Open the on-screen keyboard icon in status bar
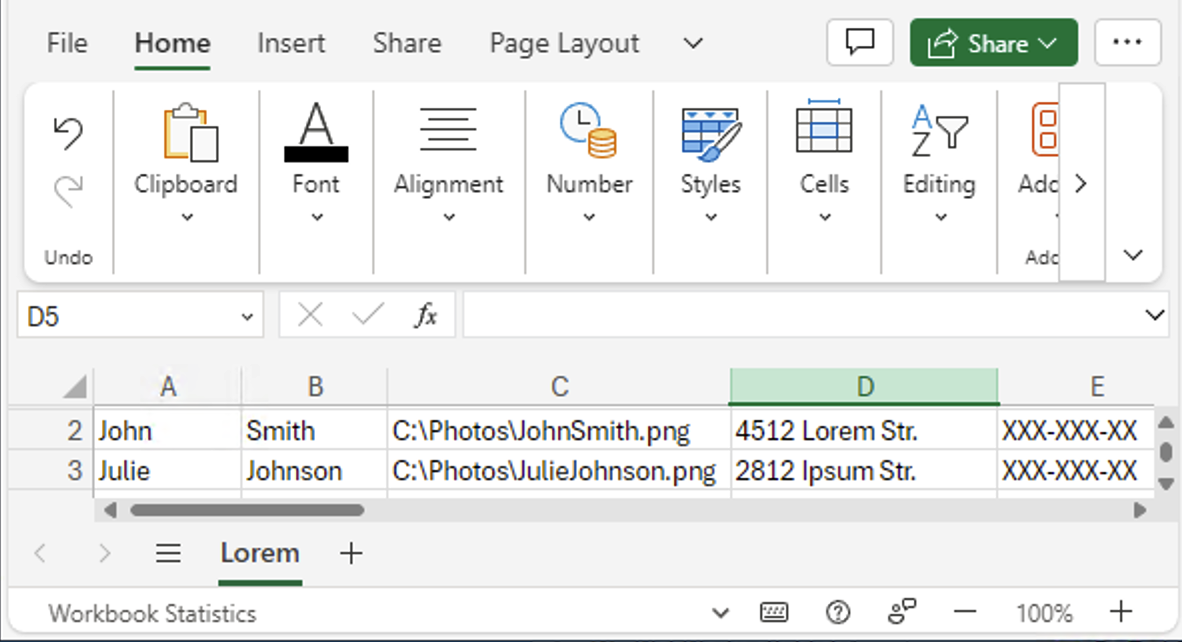1182x642 pixels. tap(774, 612)
